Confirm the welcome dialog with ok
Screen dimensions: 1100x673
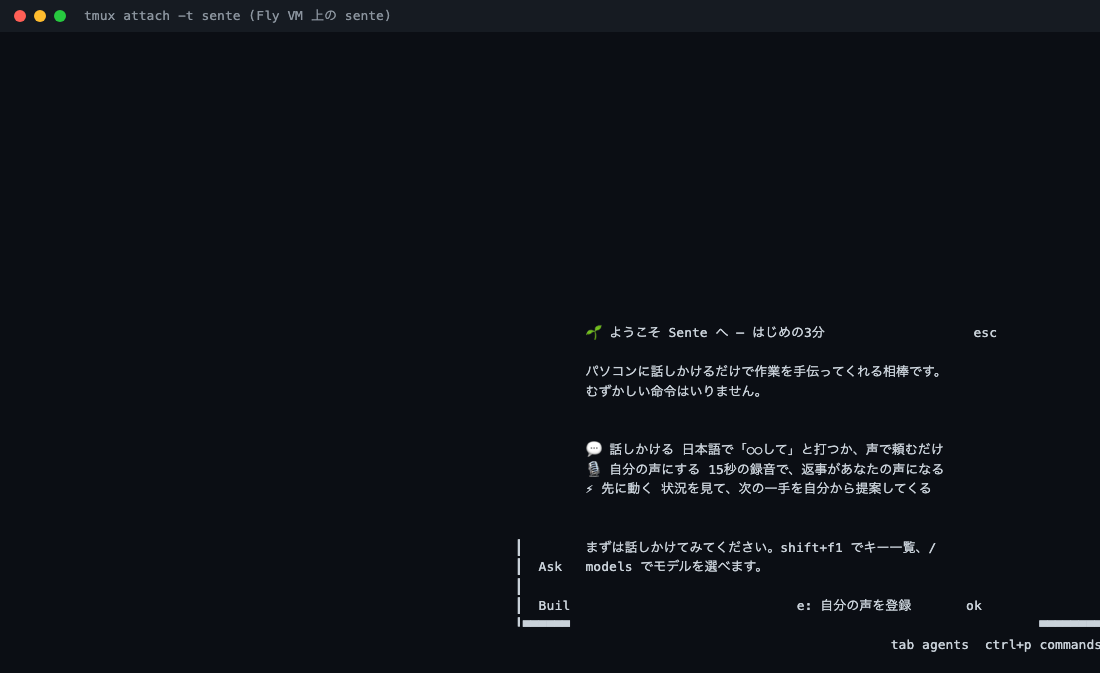(x=974, y=606)
